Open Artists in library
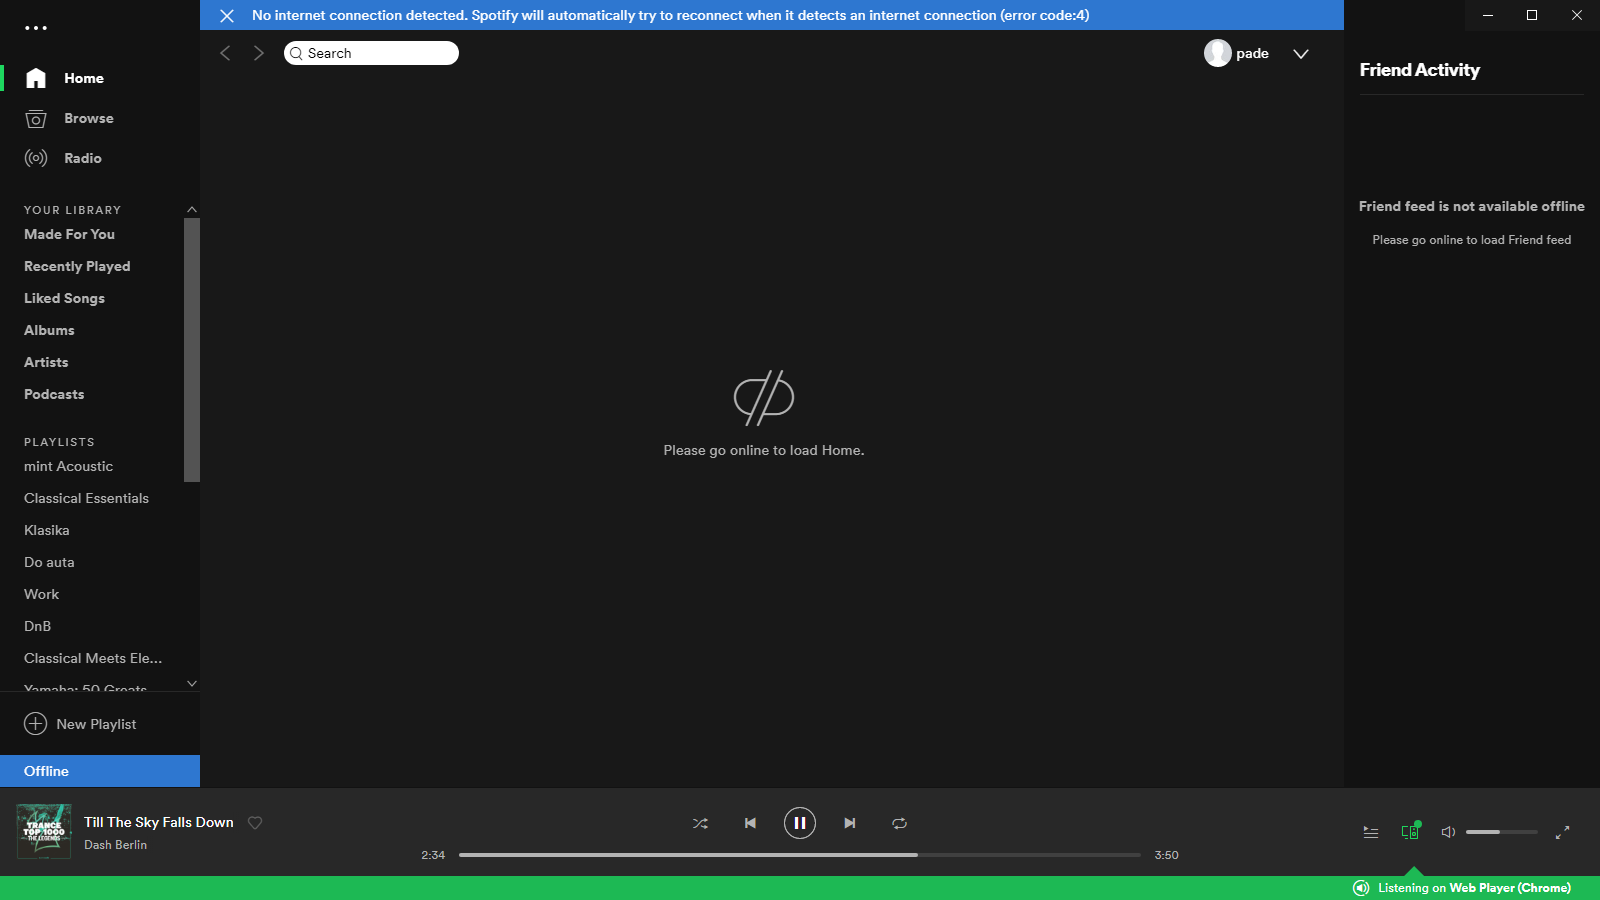Viewport: 1600px width, 900px height. (x=46, y=362)
